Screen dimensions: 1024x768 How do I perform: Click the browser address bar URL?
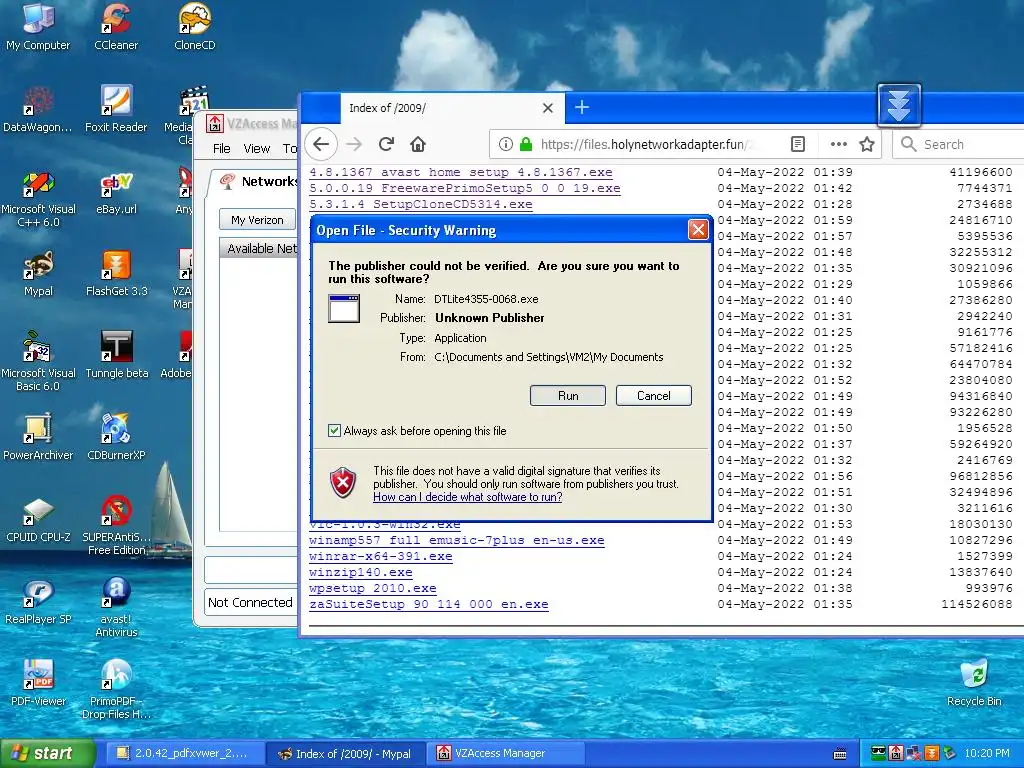click(x=647, y=144)
